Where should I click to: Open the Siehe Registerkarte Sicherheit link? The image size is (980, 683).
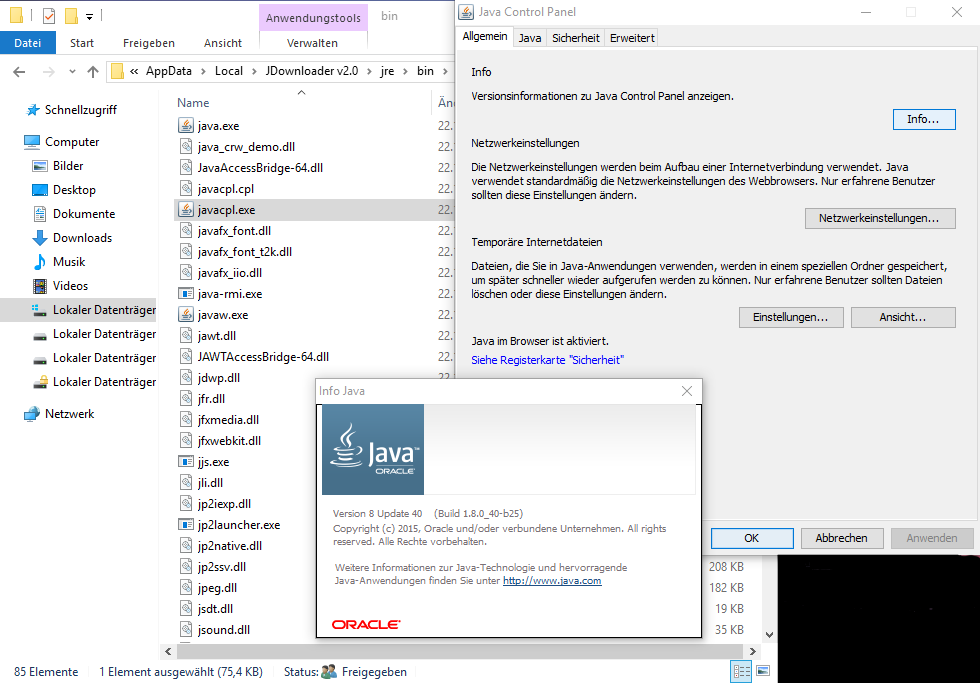click(x=548, y=360)
